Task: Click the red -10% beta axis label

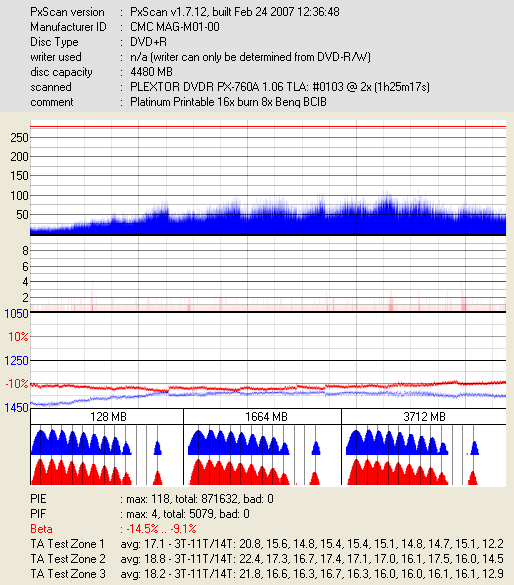Action: pos(17,384)
